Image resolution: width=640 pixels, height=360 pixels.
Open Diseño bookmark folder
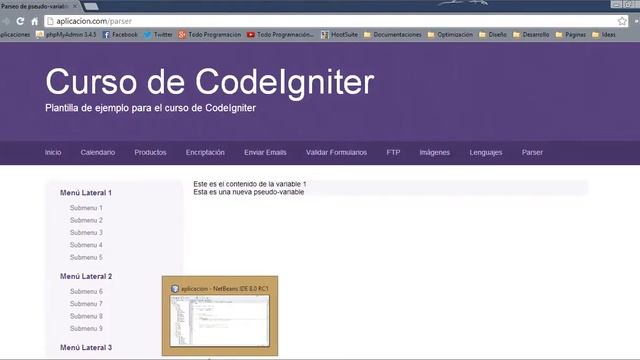[493, 35]
